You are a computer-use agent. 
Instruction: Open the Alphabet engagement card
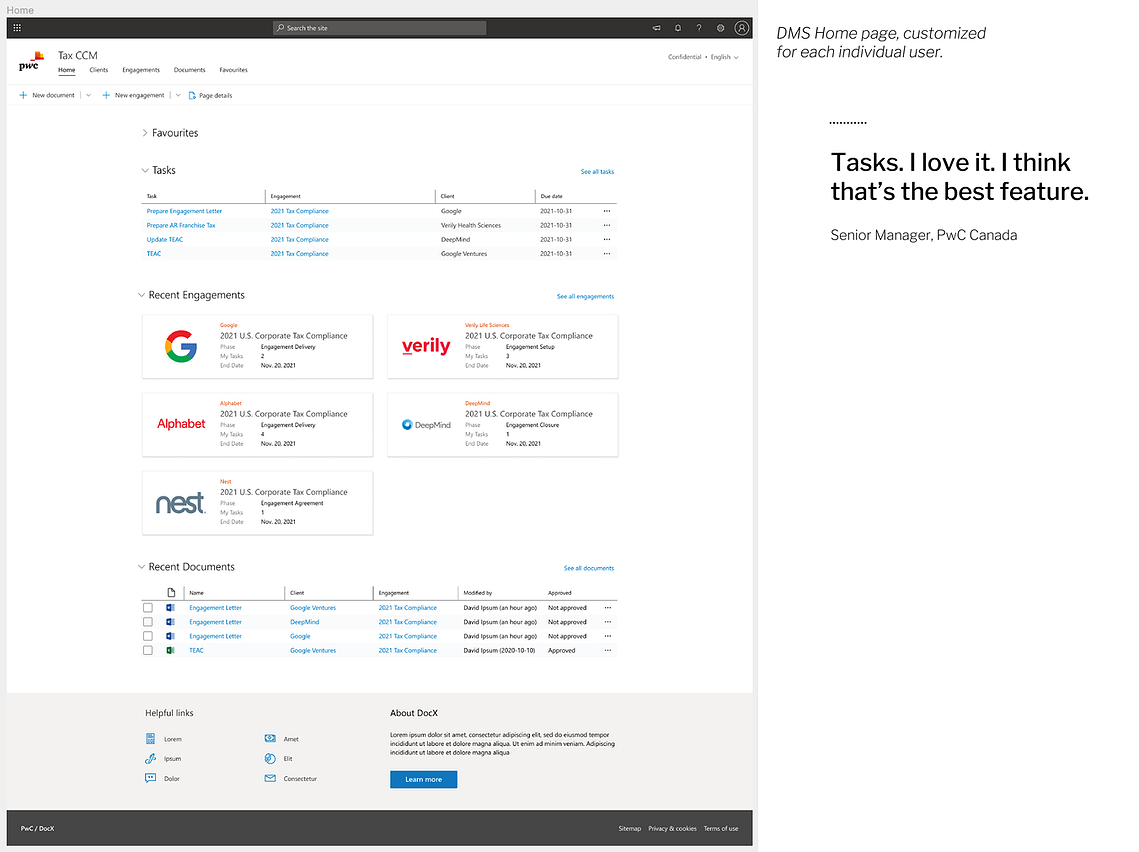(258, 425)
